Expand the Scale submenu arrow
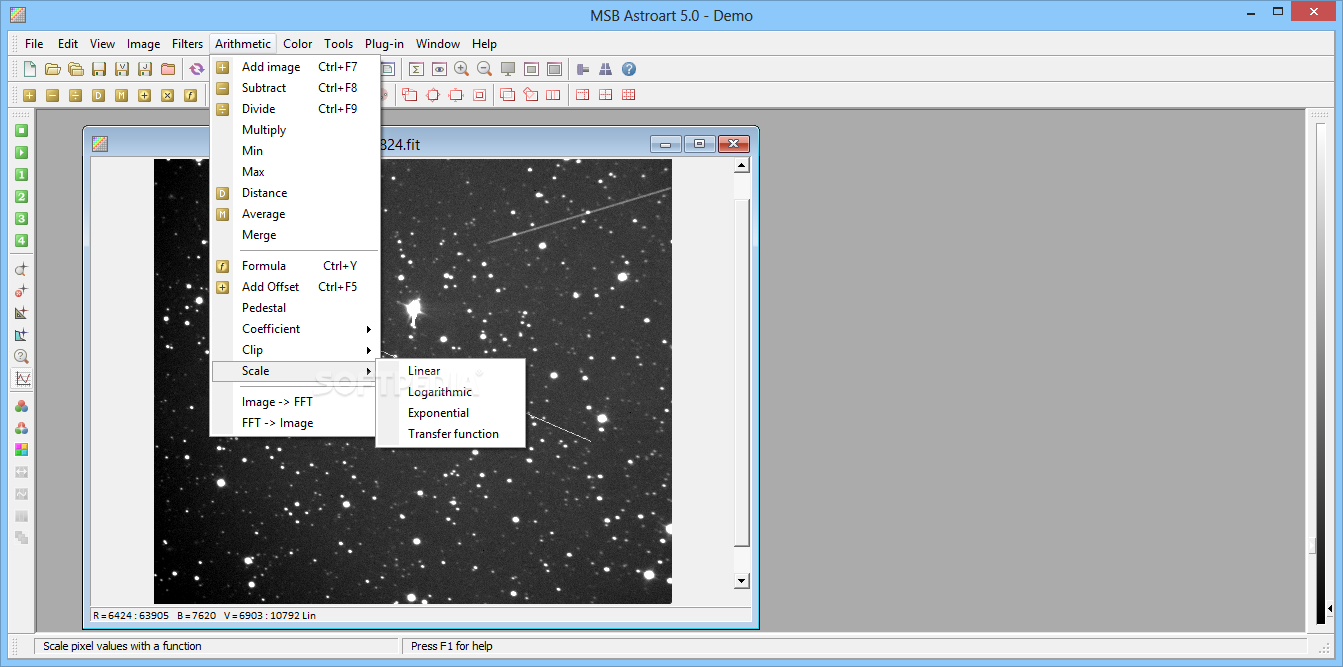This screenshot has height=667, width=1343. click(x=369, y=371)
